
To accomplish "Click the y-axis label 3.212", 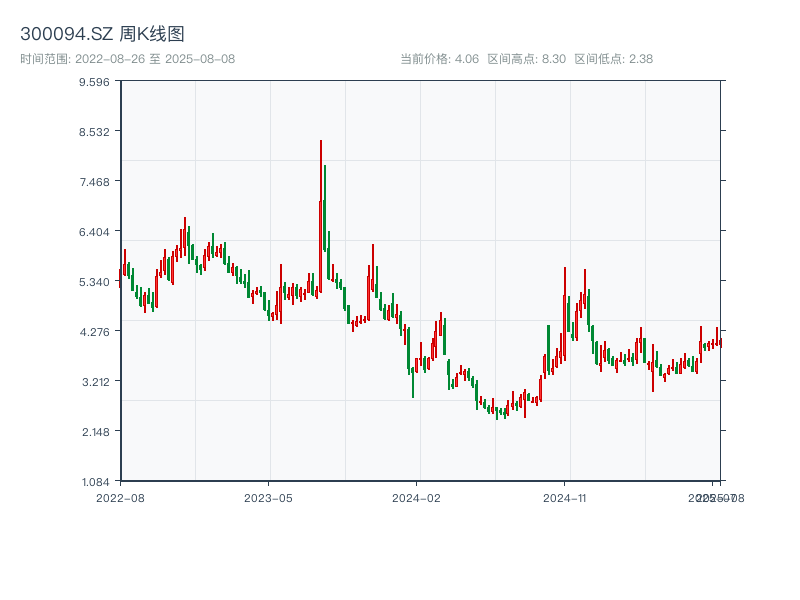I will coord(95,382).
